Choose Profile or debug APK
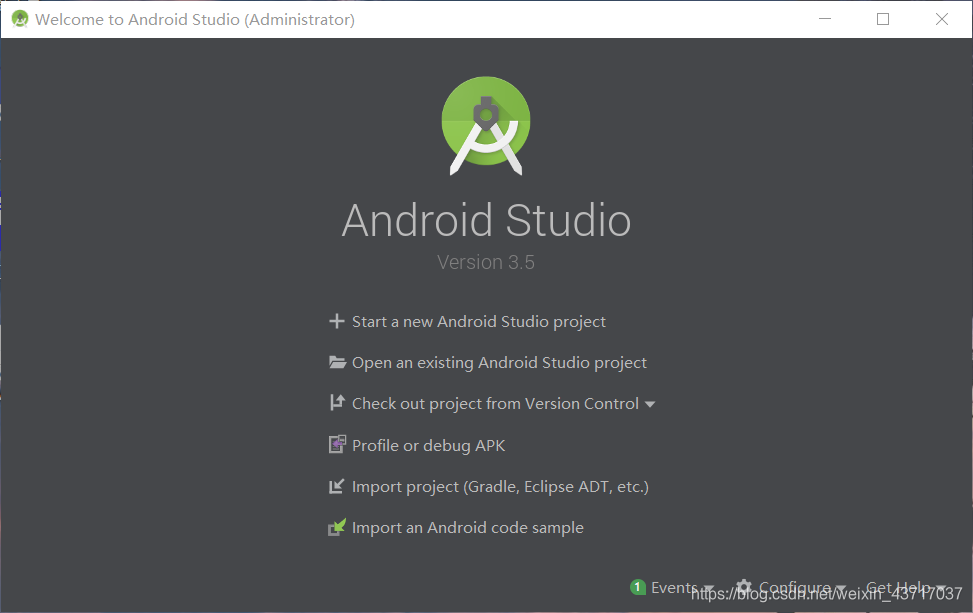The image size is (973, 613). point(428,445)
